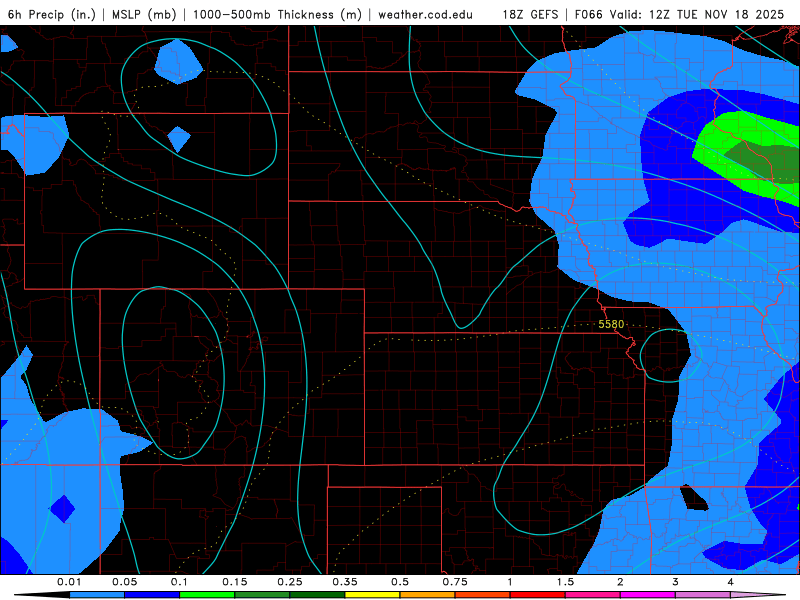Image resolution: width=800 pixels, height=600 pixels.
Task: Click the '6h Precip (in.)' title text
Action: coord(52,15)
